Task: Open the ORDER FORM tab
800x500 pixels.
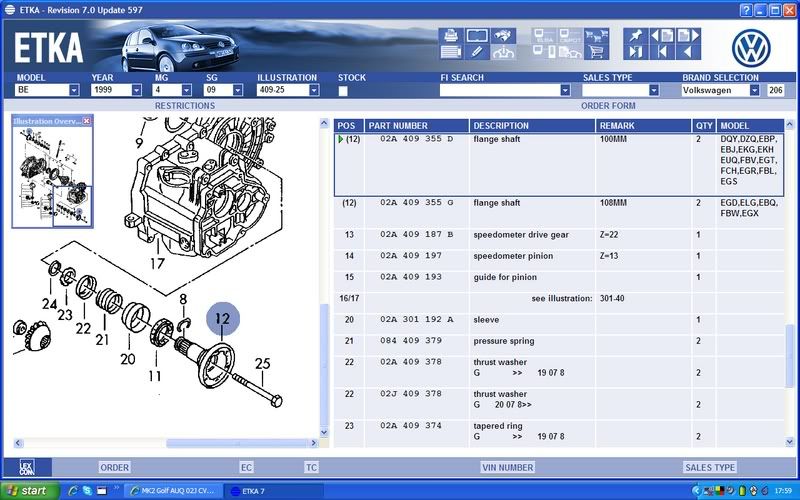Action: pyautogui.click(x=608, y=106)
